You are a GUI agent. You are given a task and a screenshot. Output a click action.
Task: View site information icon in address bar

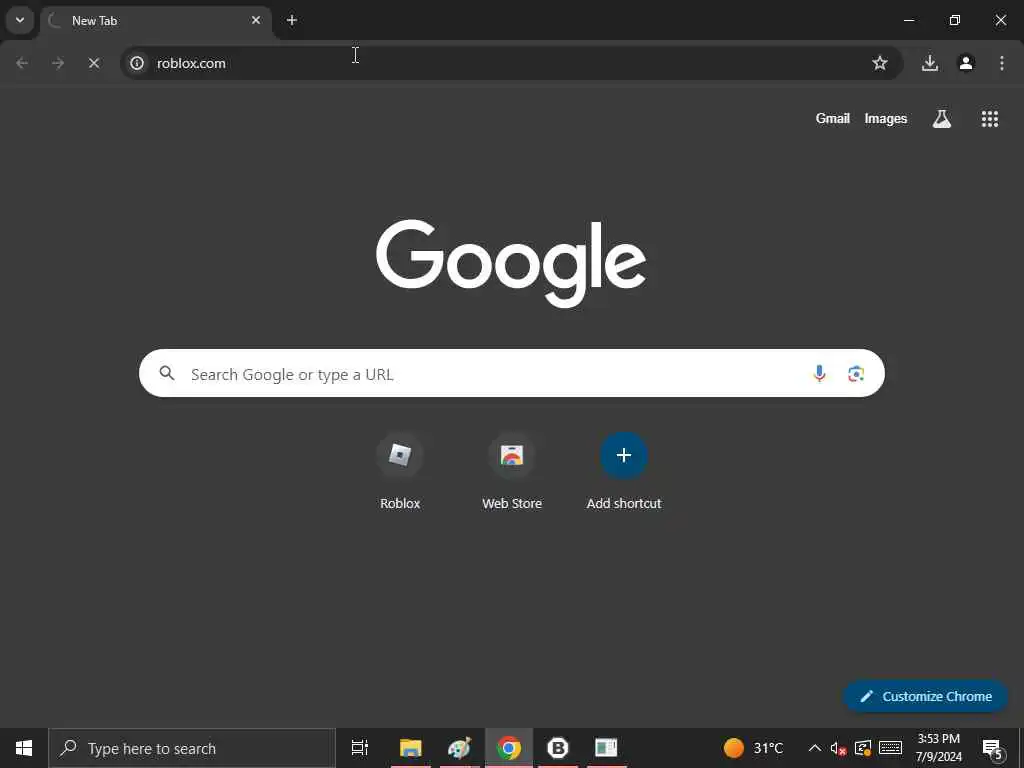point(136,63)
